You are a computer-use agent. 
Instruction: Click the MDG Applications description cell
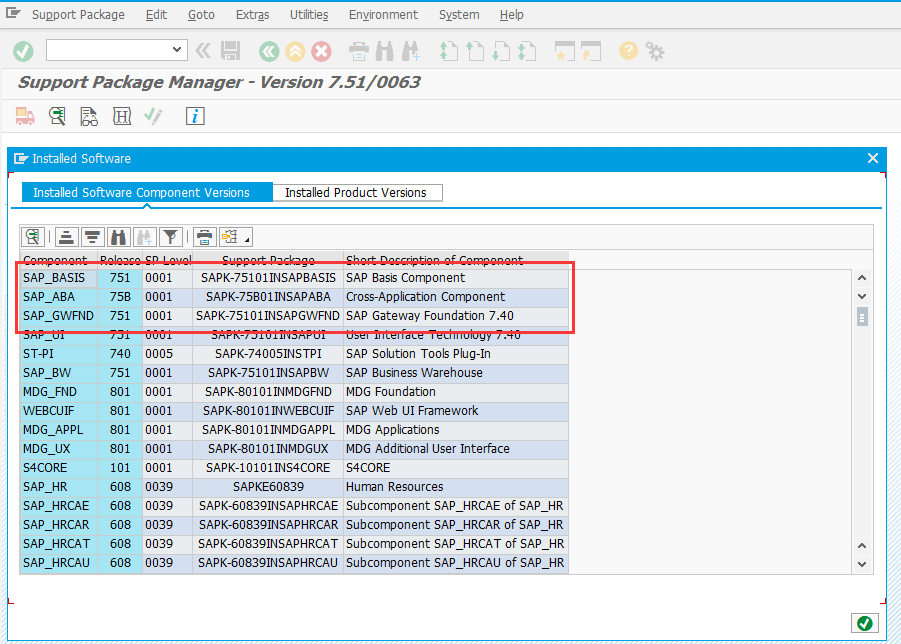coord(456,430)
